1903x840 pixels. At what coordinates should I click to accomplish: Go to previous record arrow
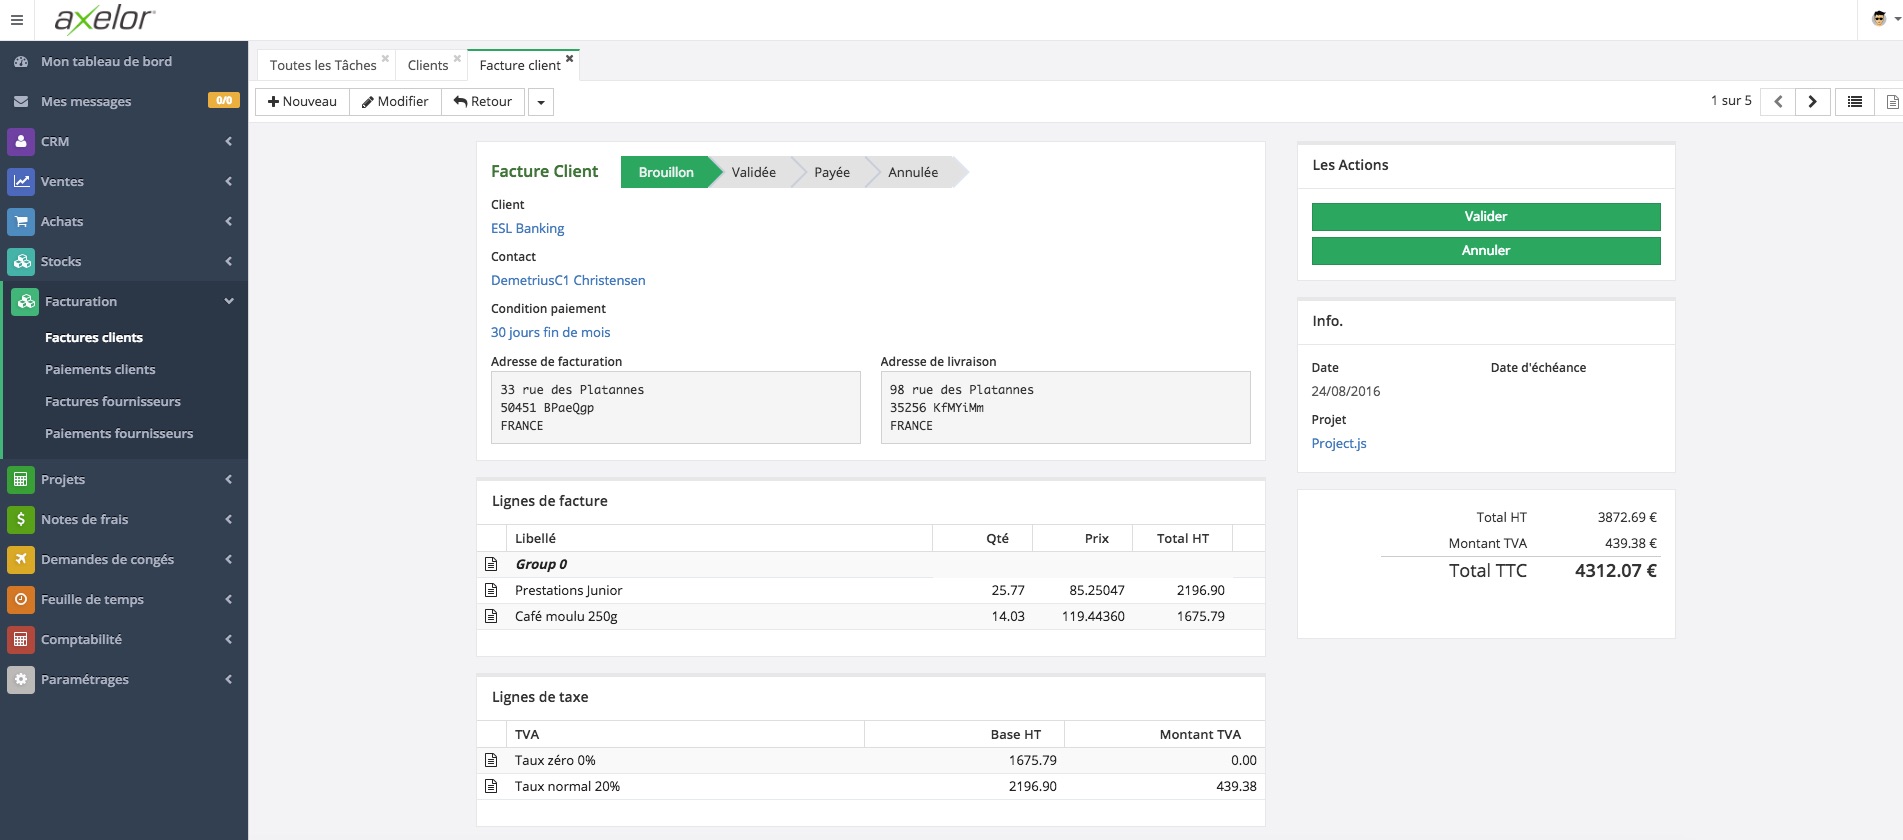[1778, 102]
